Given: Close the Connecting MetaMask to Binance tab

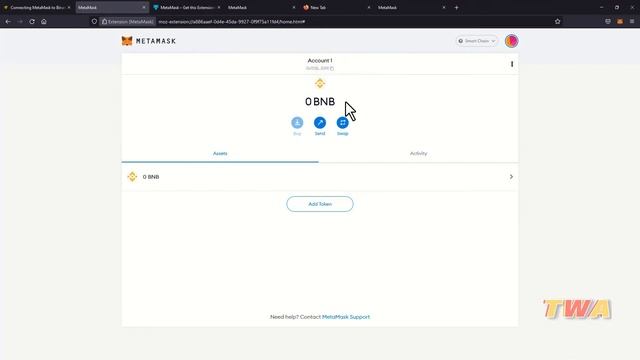Looking at the screenshot, I should pos(69,7).
